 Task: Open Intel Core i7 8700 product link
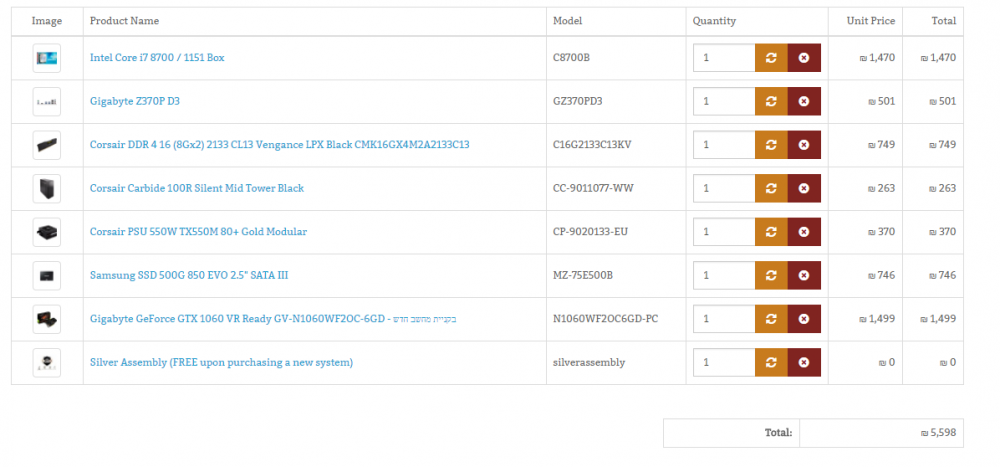tap(157, 57)
